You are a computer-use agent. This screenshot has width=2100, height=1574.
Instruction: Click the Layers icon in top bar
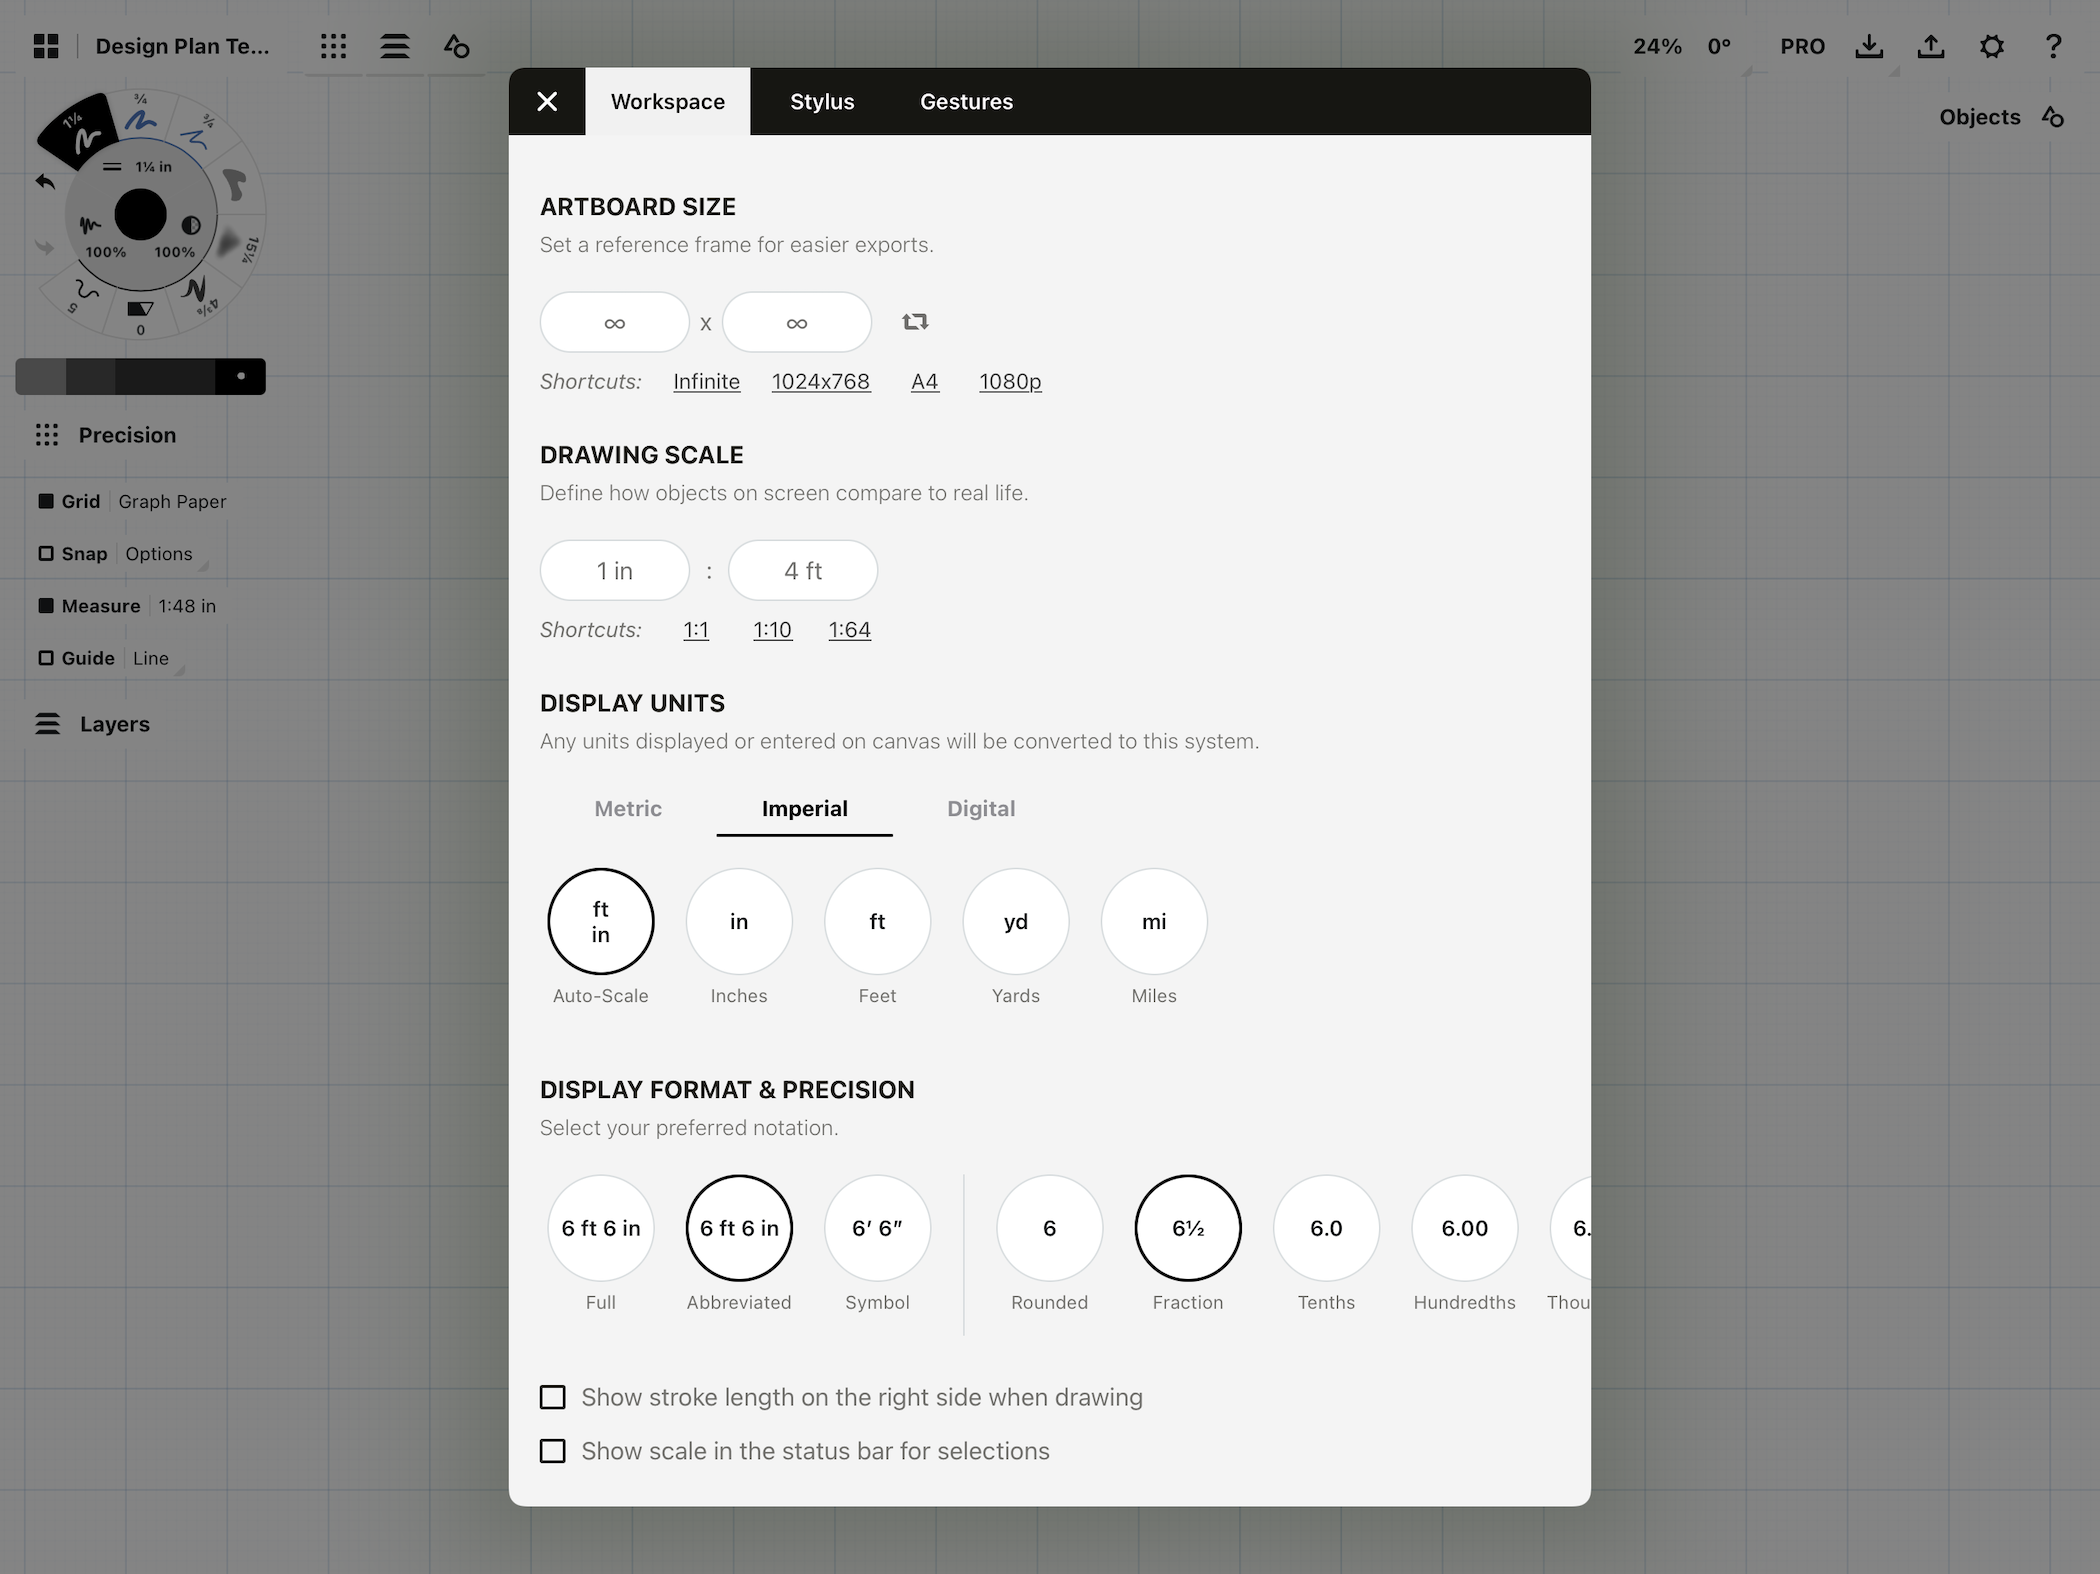[x=395, y=46]
